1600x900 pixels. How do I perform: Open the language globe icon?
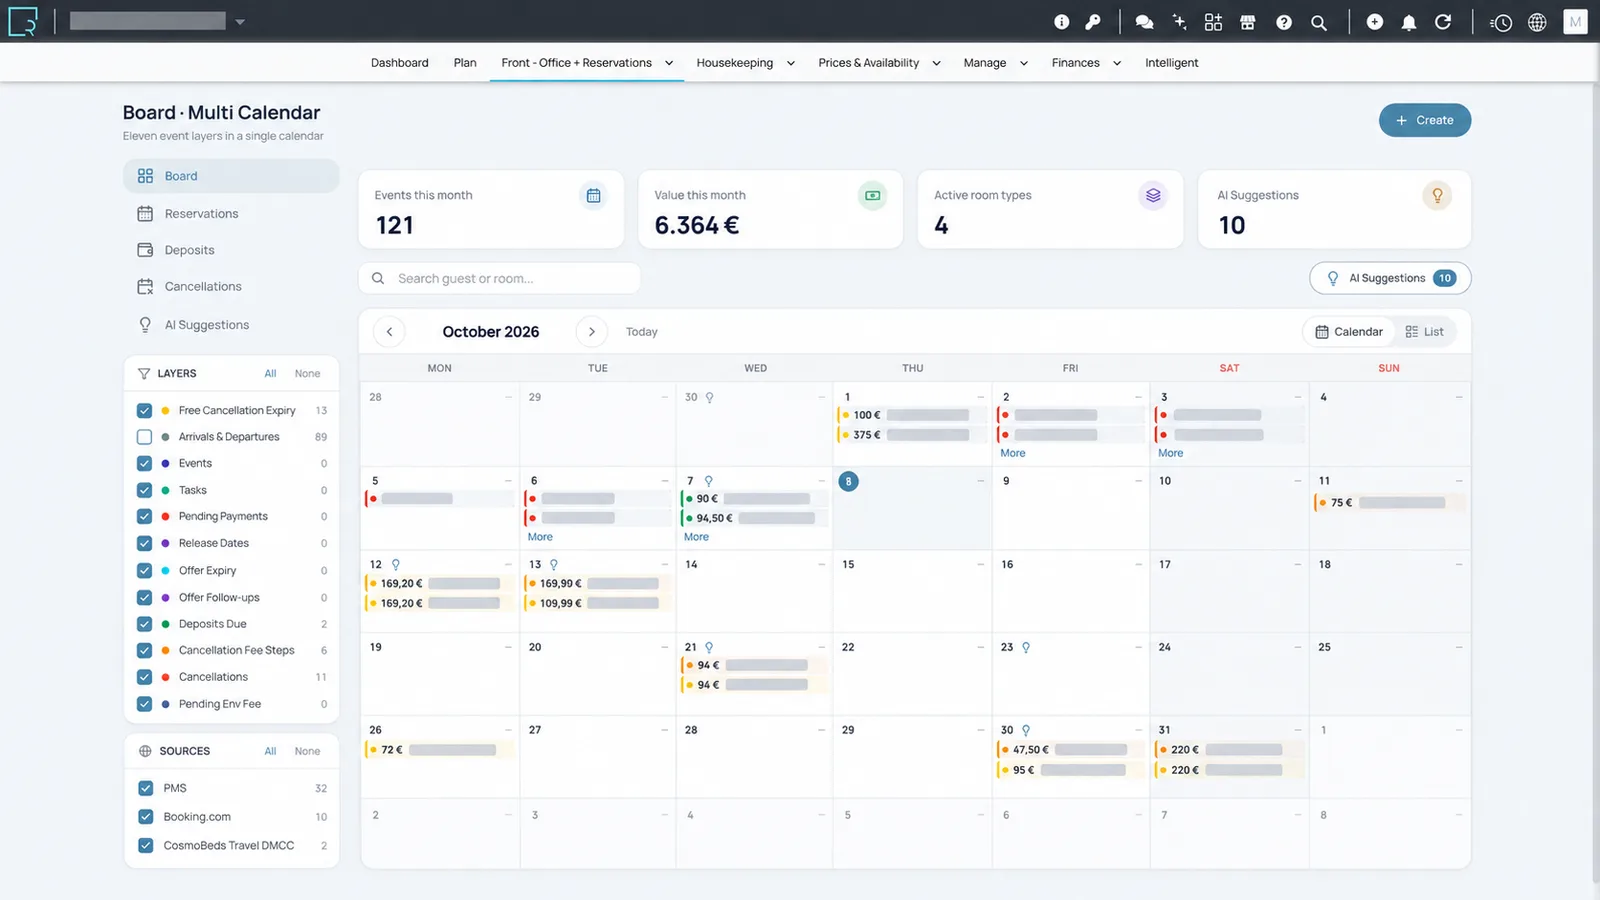point(1537,22)
